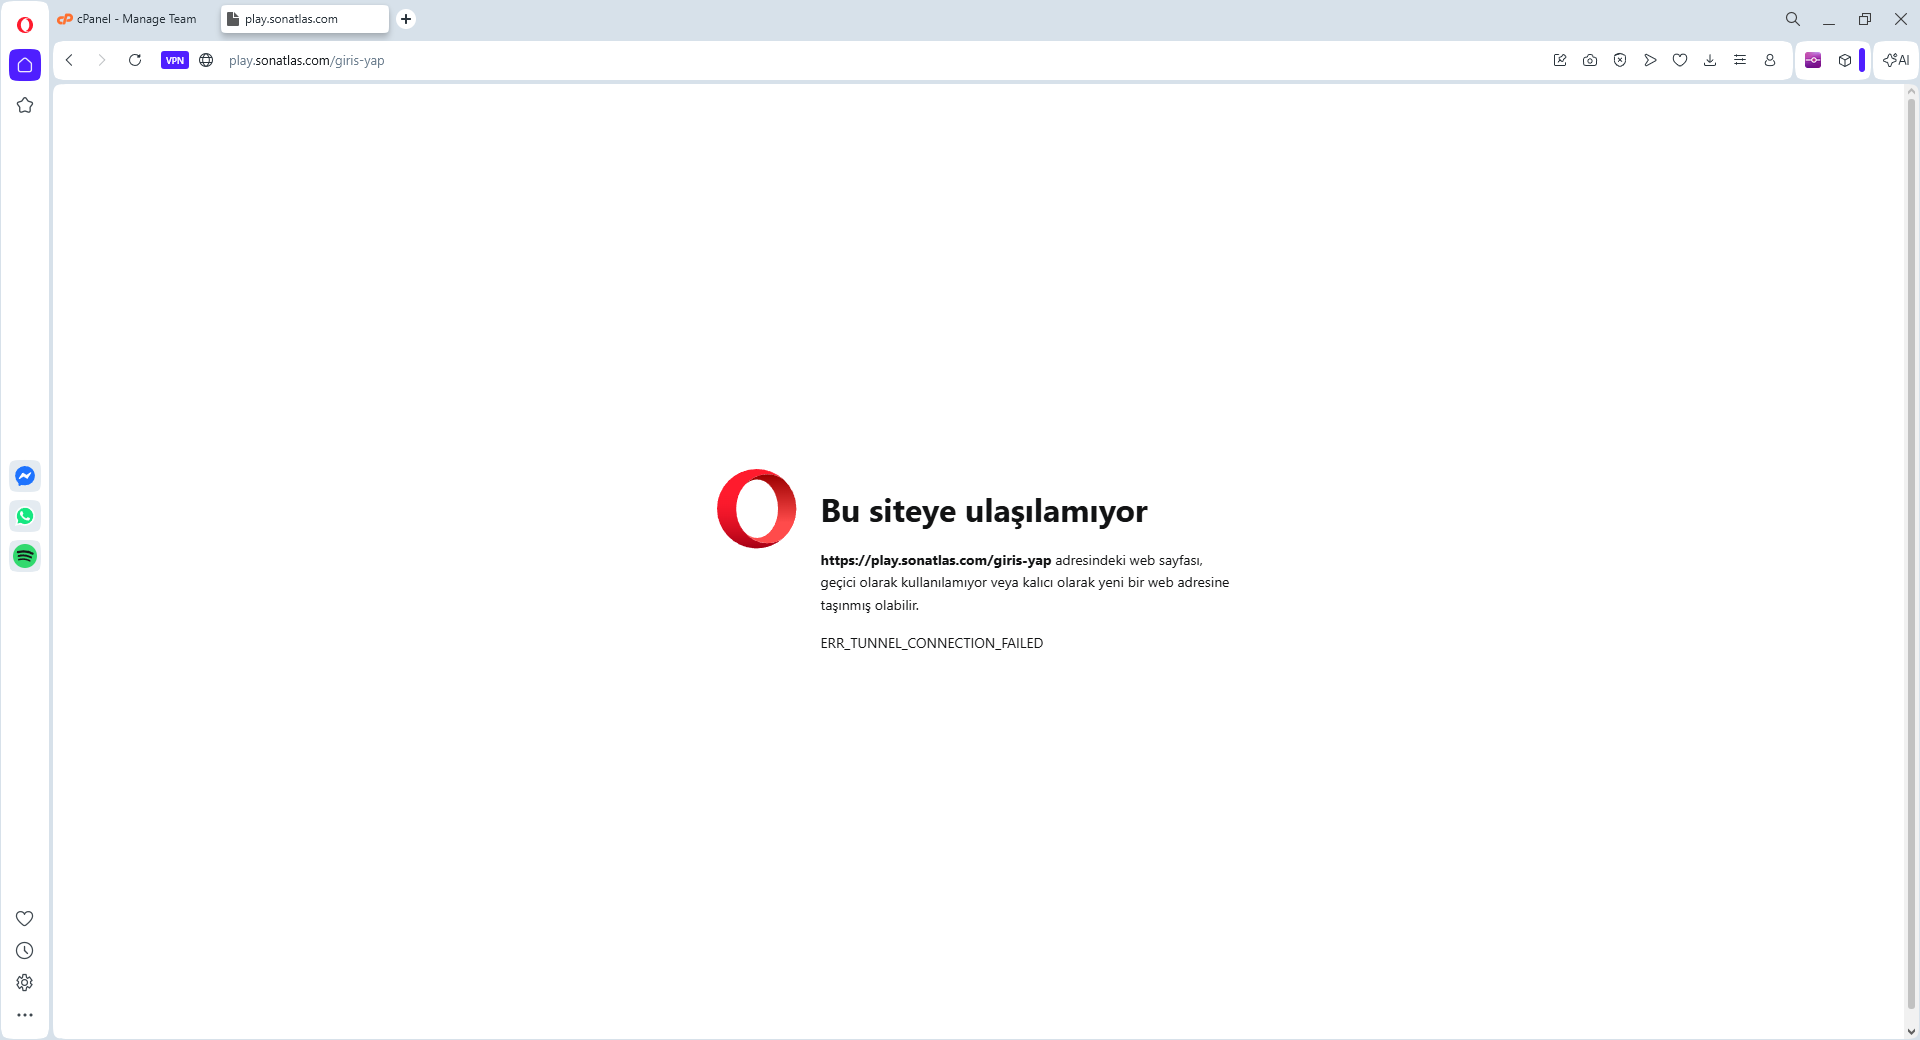
Task: Open Bookmarks star icon in sidebar
Action: point(25,105)
